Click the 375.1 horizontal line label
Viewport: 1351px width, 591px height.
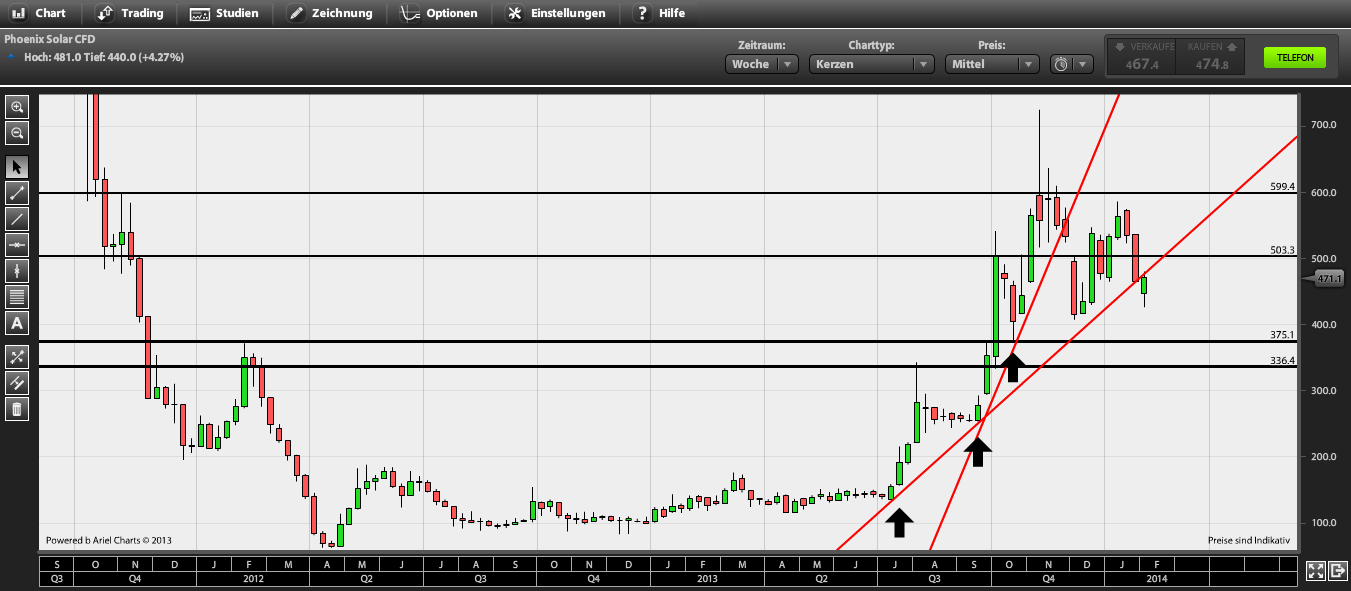(1282, 335)
